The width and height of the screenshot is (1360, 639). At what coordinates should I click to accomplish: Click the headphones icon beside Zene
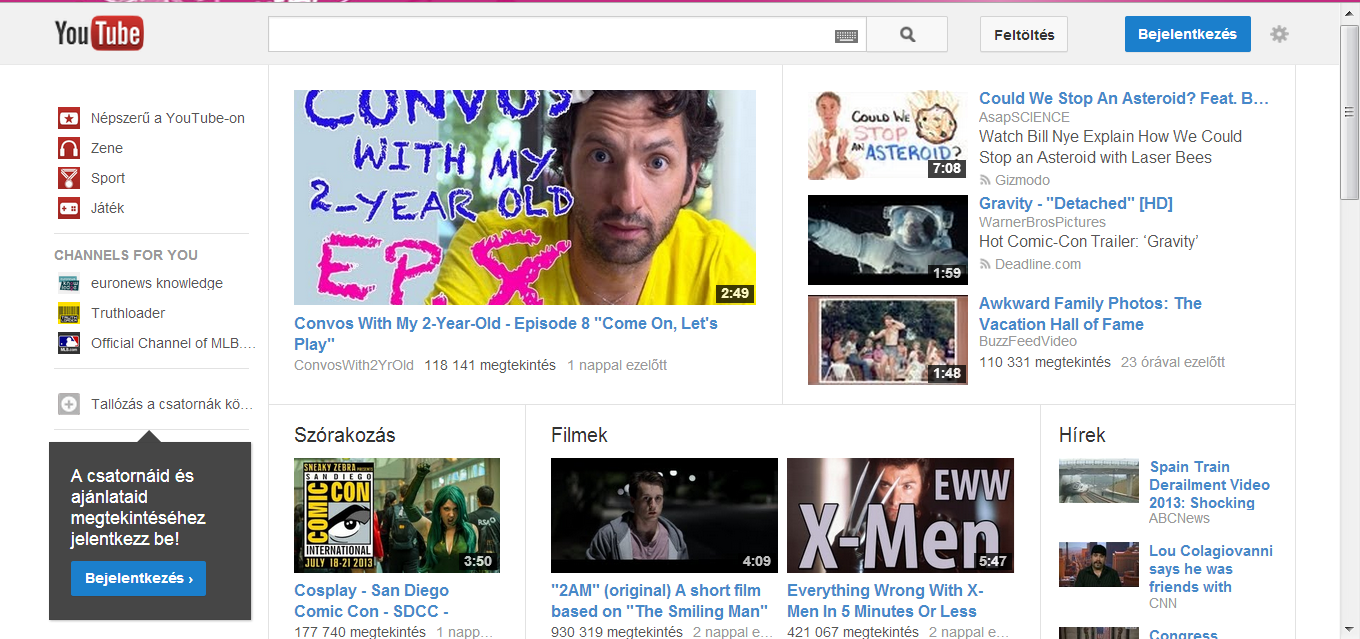pyautogui.click(x=69, y=148)
